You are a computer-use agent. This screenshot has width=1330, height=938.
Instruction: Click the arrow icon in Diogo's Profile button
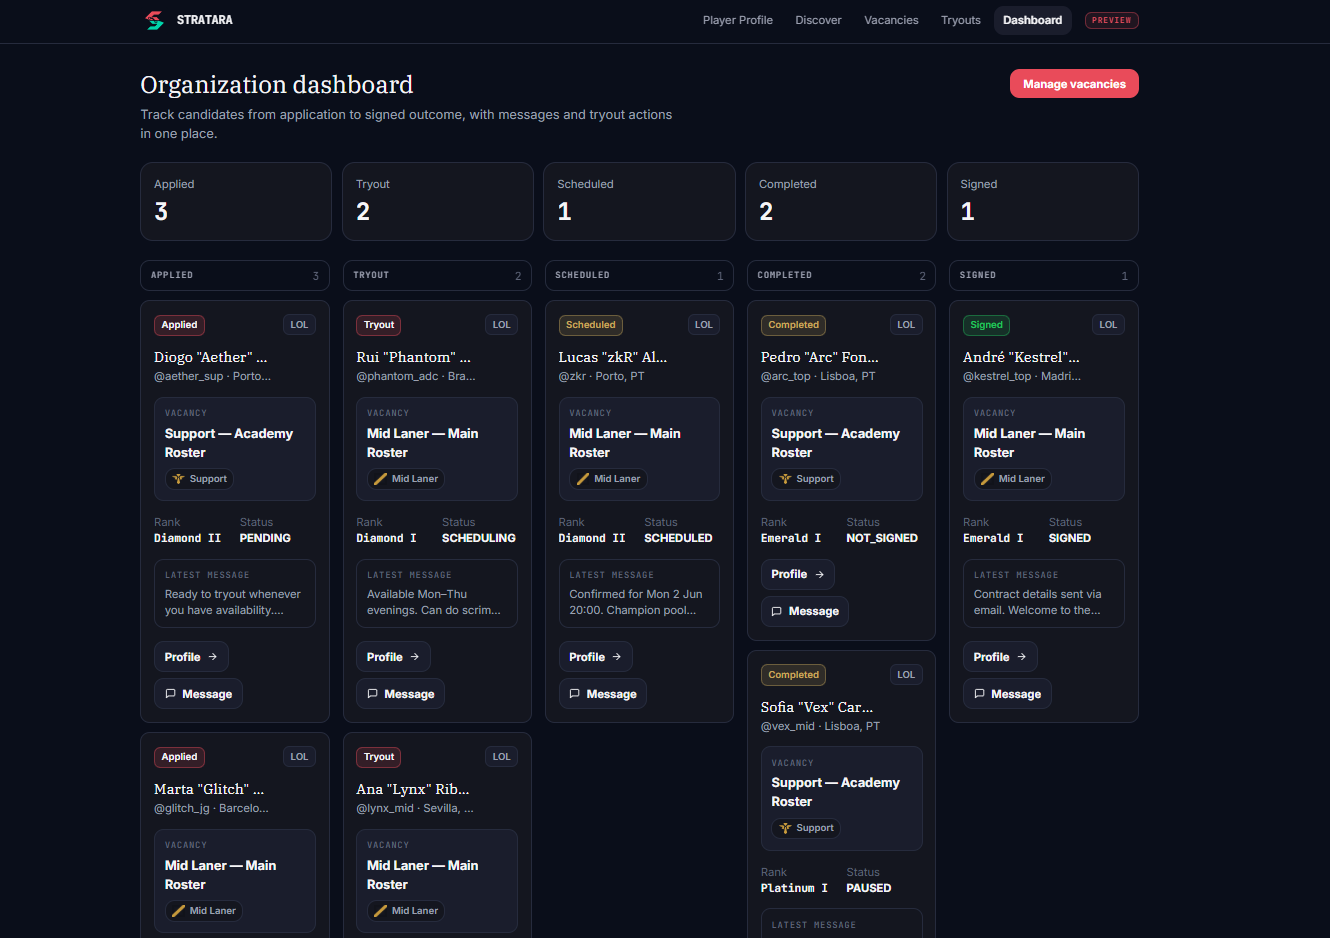[213, 657]
